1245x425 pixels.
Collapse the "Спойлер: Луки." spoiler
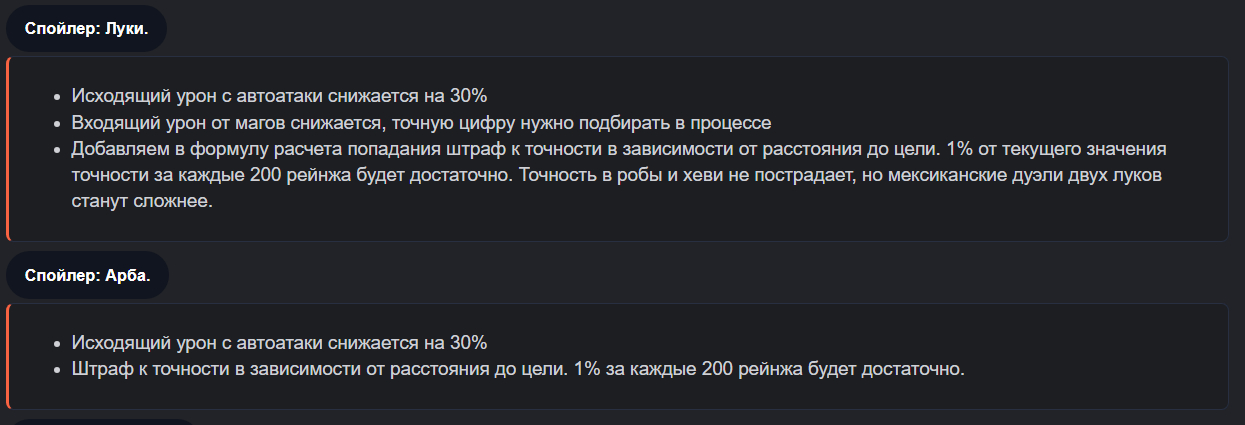point(86,28)
